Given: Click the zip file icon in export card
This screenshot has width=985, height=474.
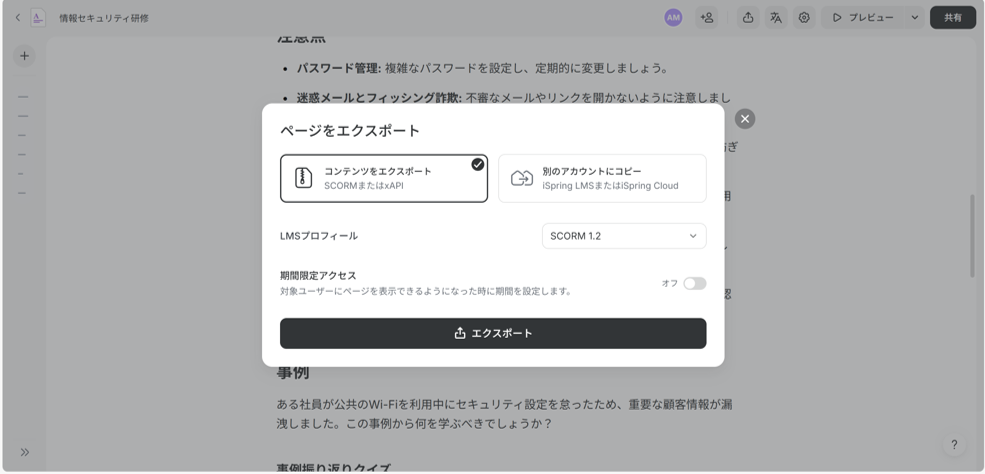Looking at the screenshot, I should point(303,178).
